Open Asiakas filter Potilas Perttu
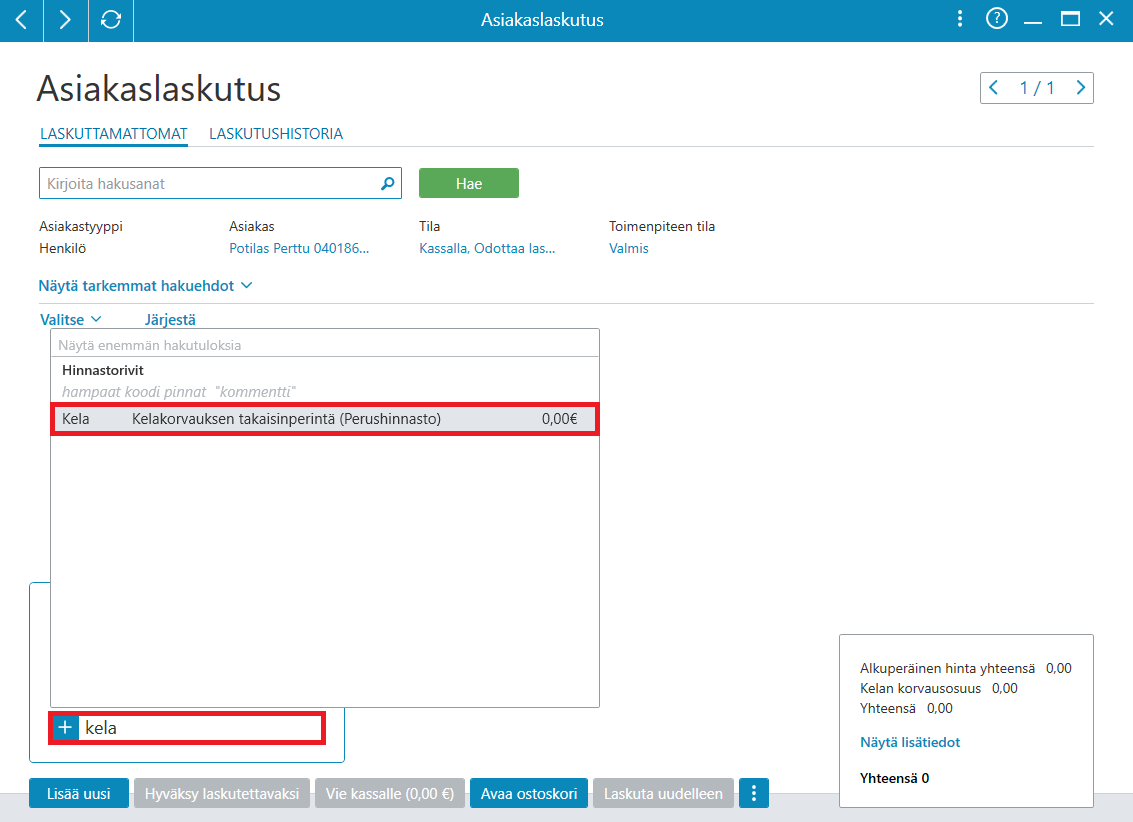 click(299, 248)
